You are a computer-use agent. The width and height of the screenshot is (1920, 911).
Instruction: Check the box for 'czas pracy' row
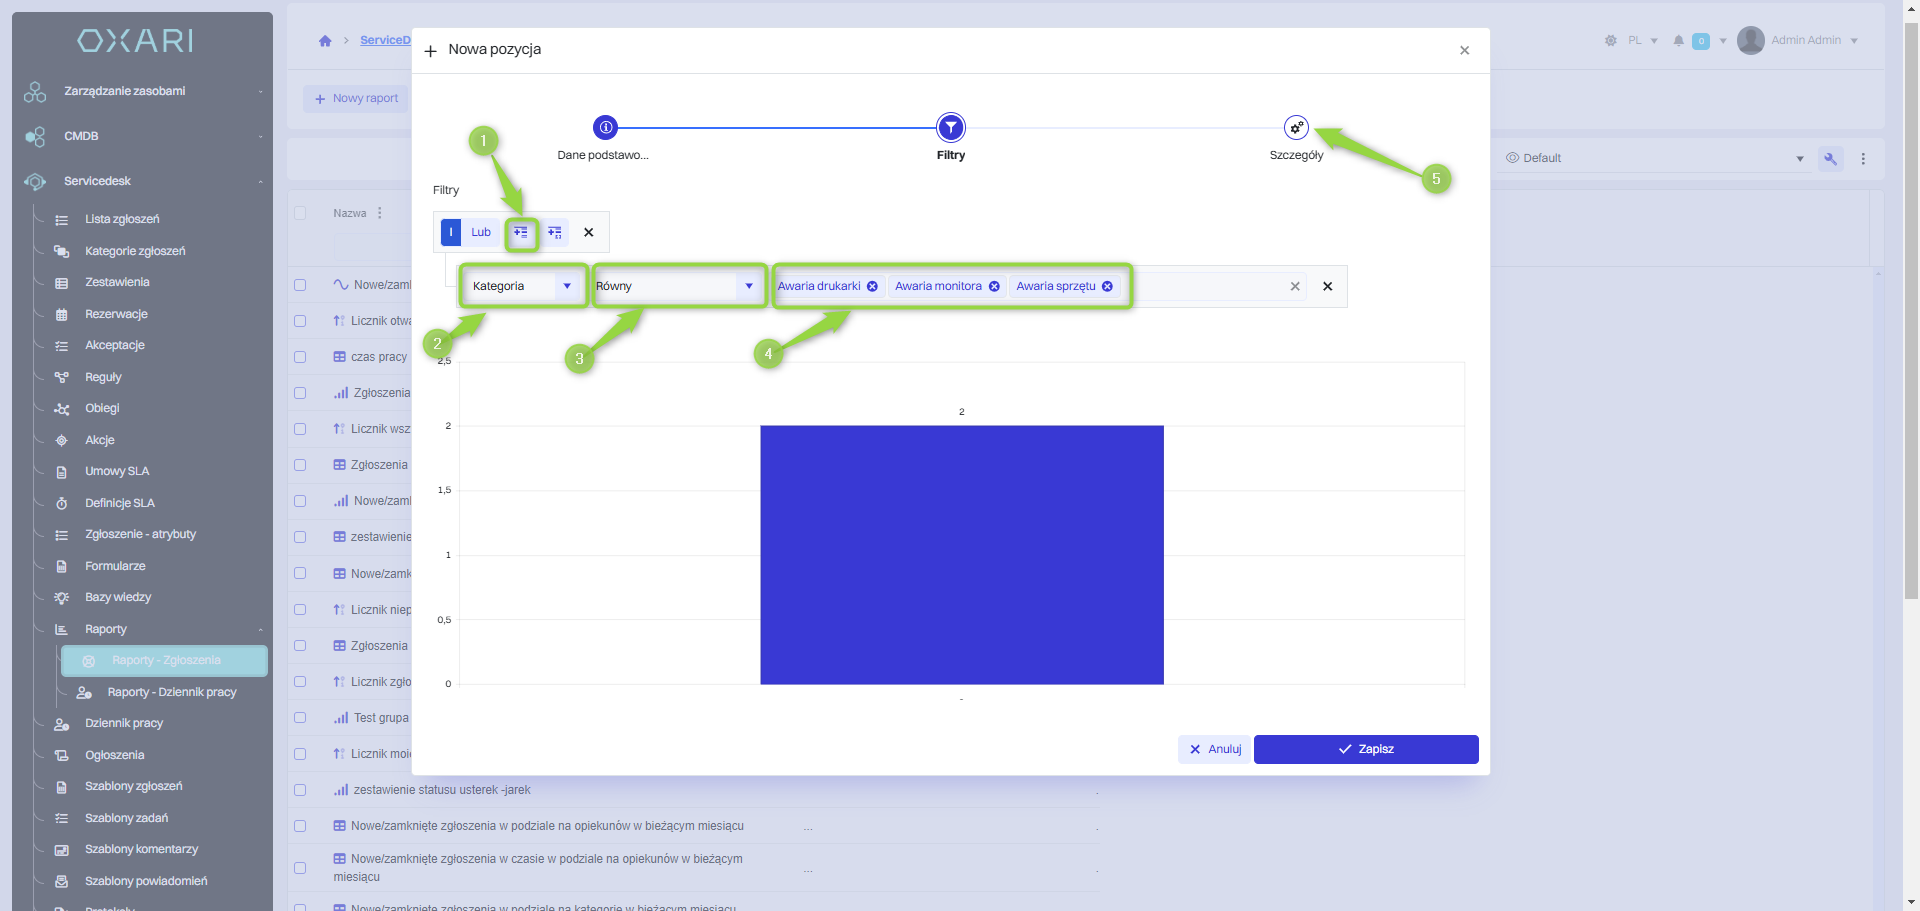click(300, 357)
